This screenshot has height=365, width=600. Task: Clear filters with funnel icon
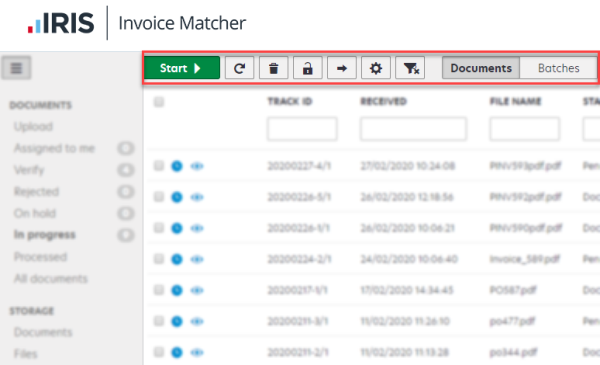pos(410,68)
